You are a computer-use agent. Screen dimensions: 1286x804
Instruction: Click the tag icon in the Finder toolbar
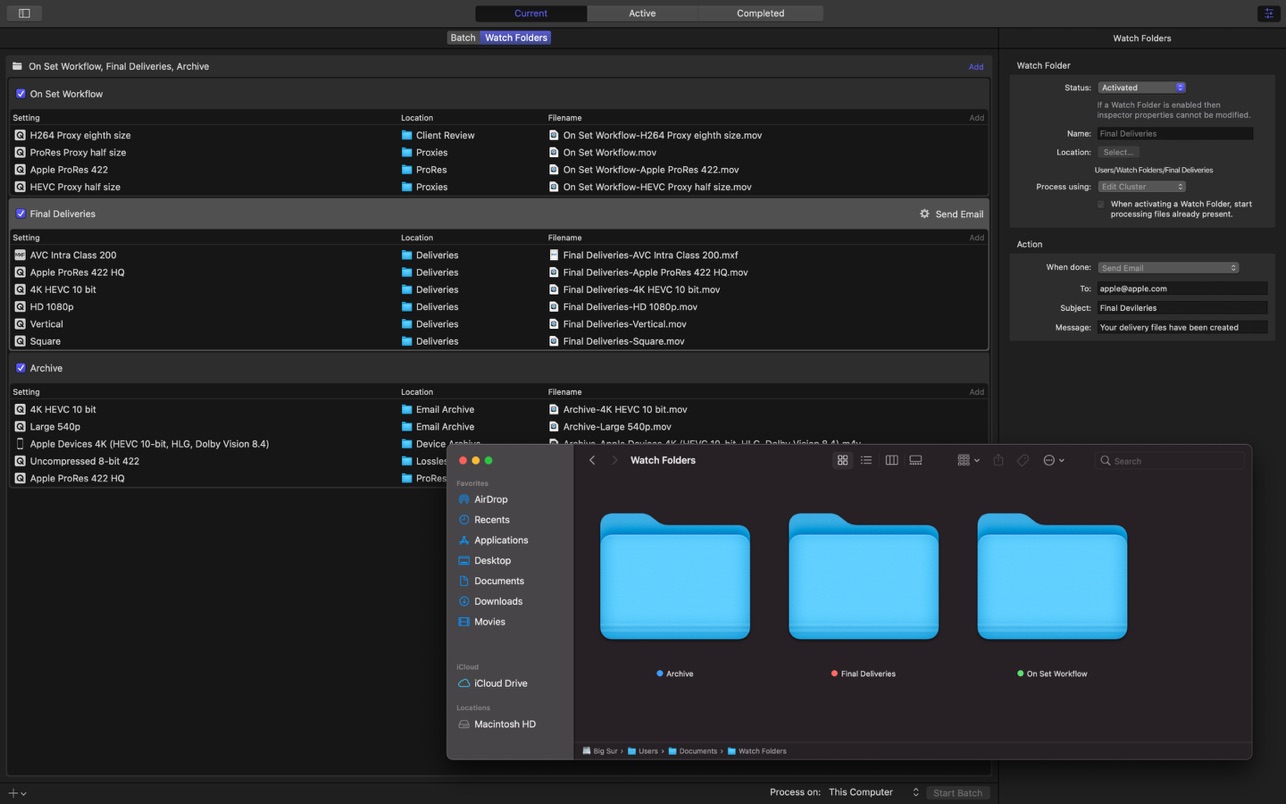tap(1022, 460)
